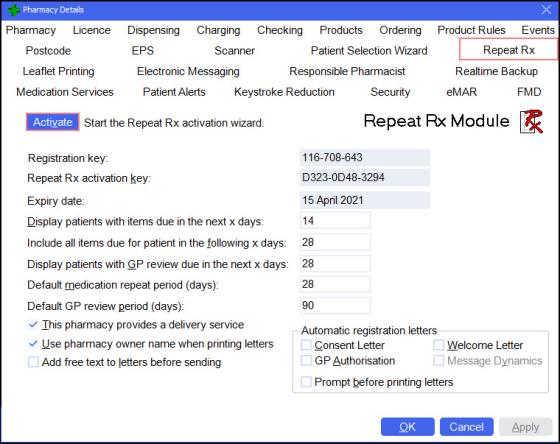Open the FMD tab
This screenshot has width=560, height=444.
529,92
